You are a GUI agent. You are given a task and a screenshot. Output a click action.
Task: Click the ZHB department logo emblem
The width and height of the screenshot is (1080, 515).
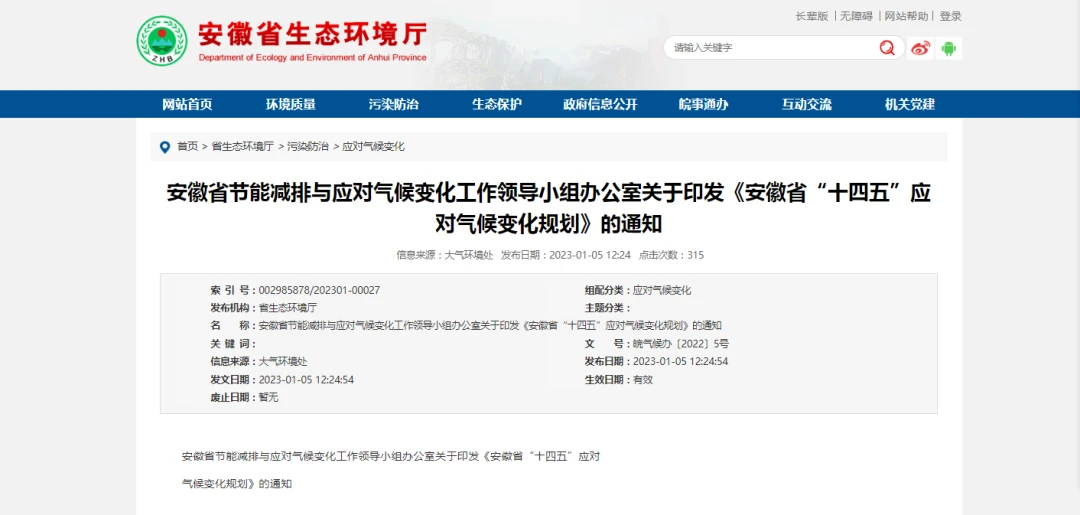(x=162, y=42)
